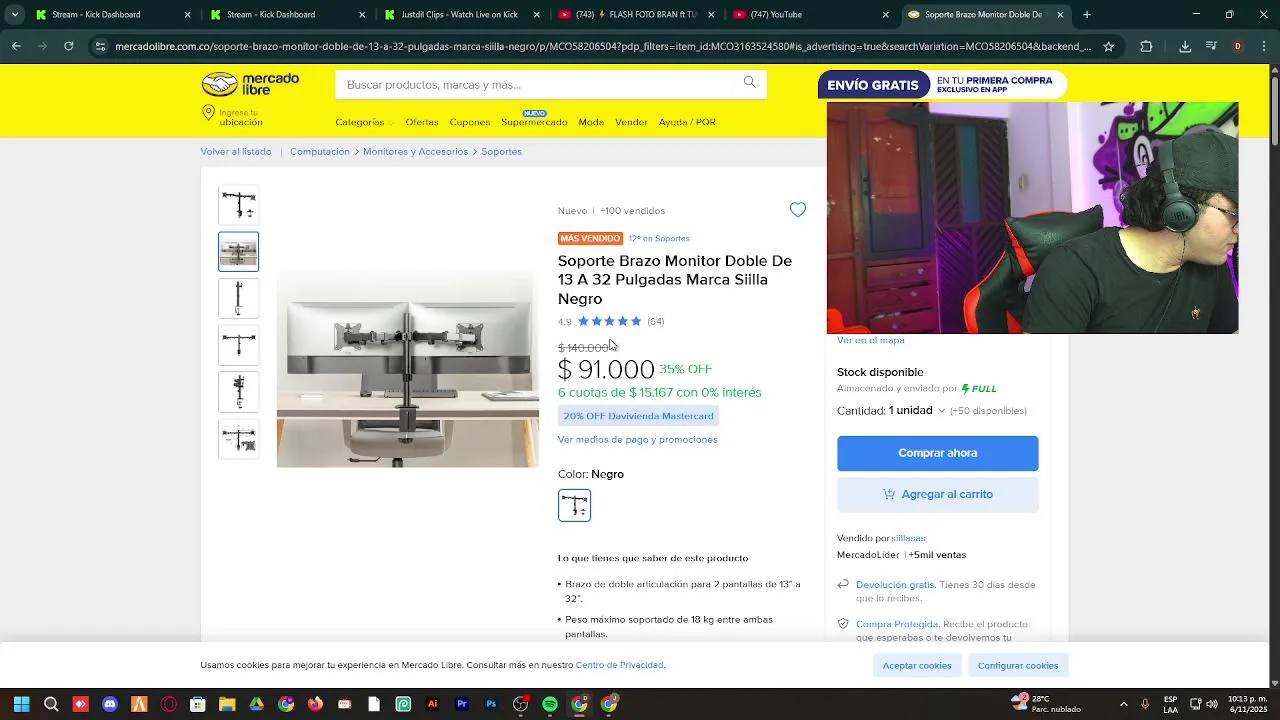Image resolution: width=1280 pixels, height=720 pixels.
Task: Click the 12º en Soportes ranking link
Action: [x=659, y=238]
